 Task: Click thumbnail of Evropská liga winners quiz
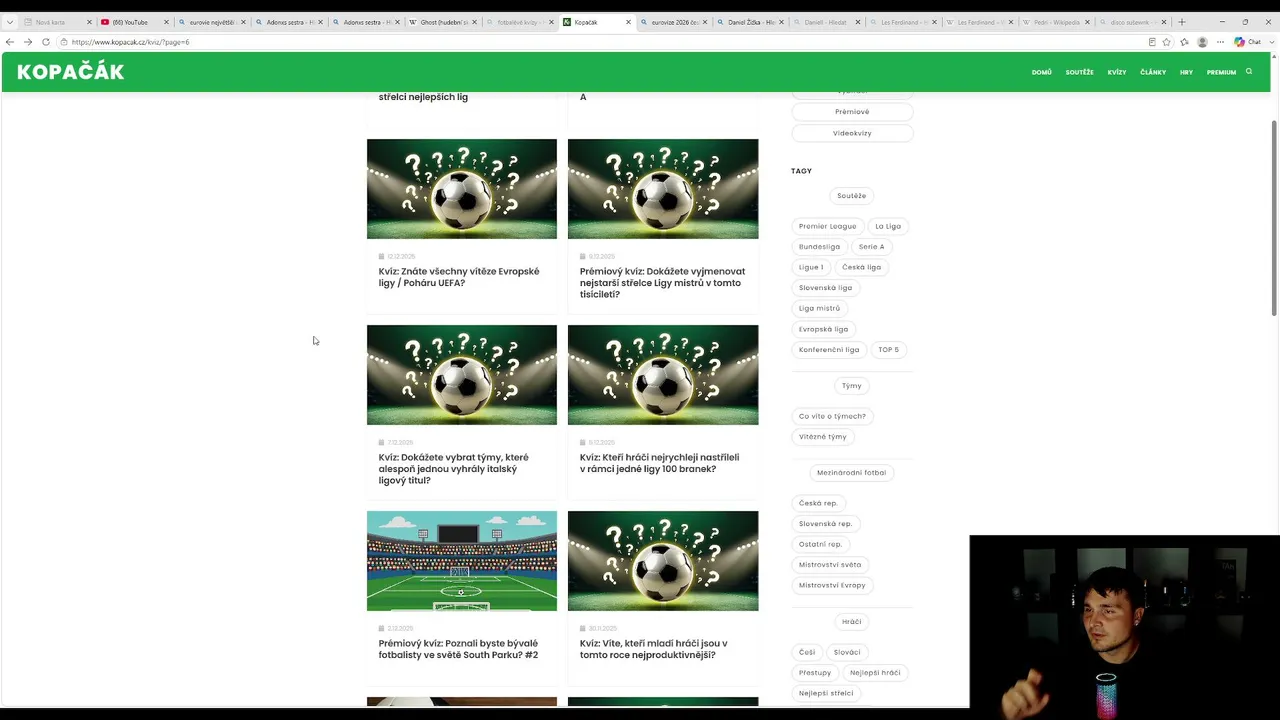pyautogui.click(x=461, y=189)
